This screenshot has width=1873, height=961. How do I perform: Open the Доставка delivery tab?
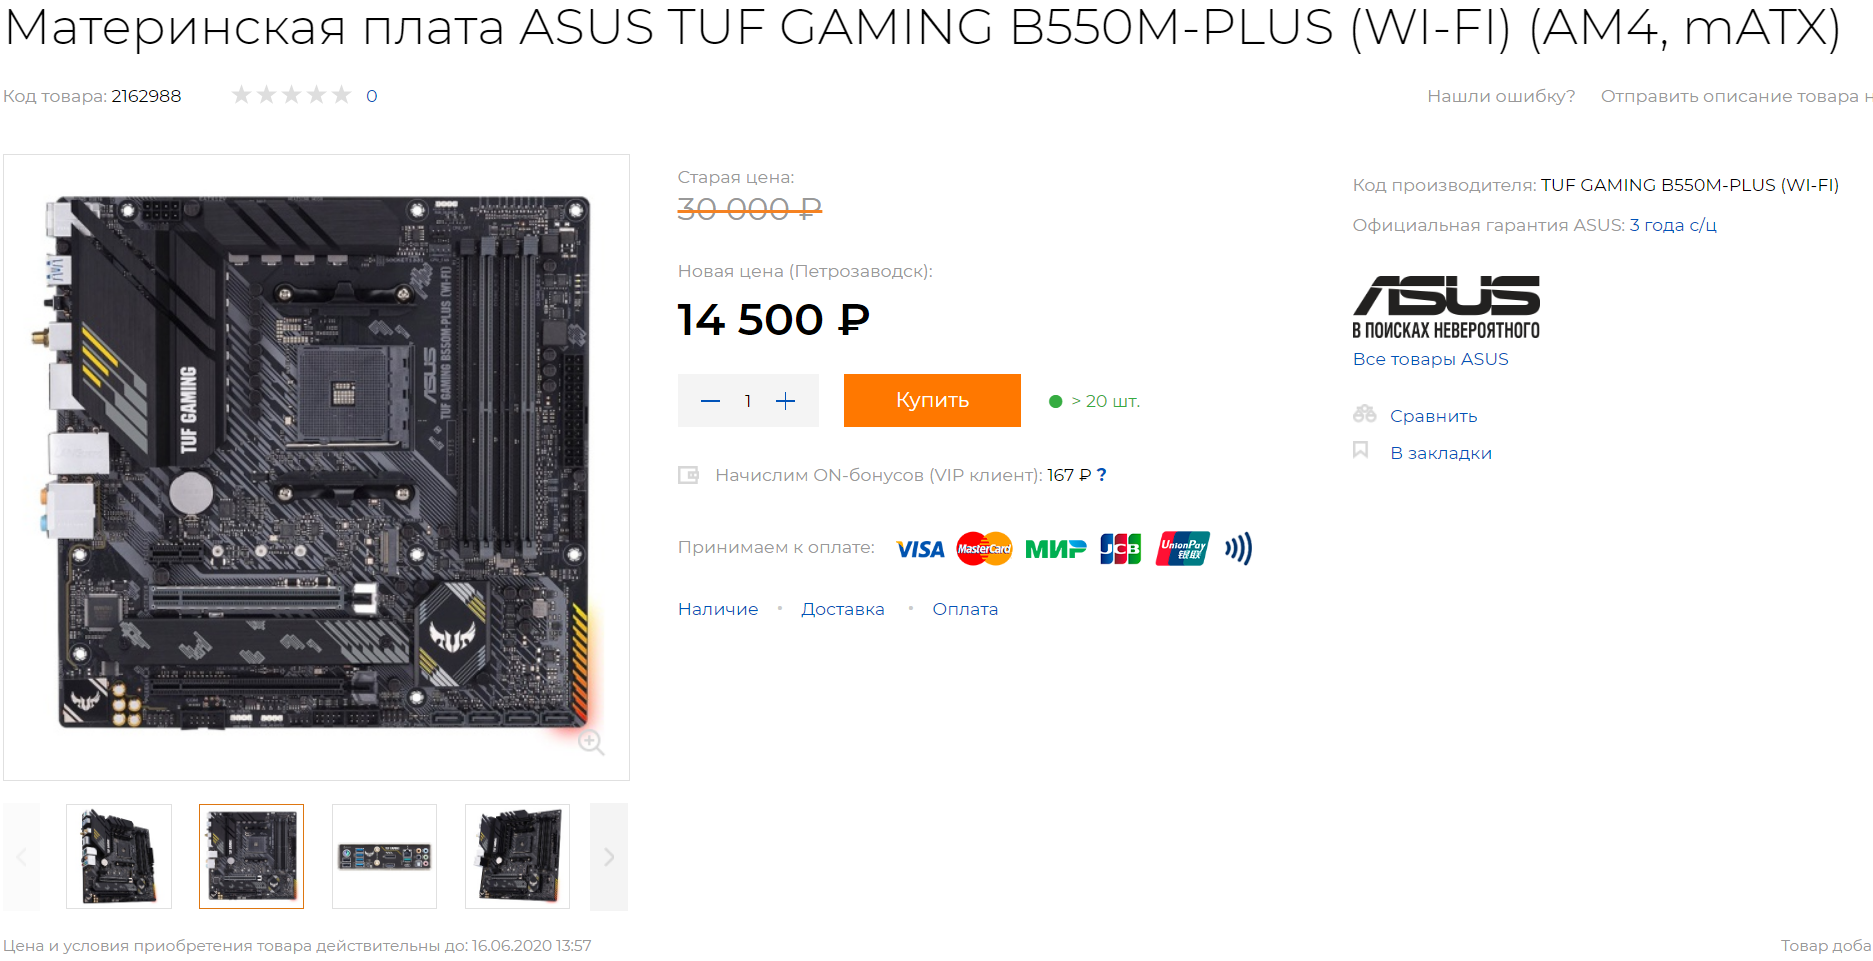pyautogui.click(x=843, y=609)
